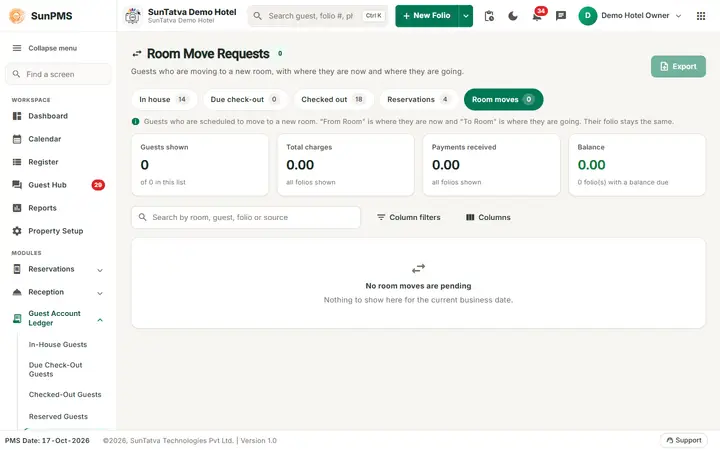This screenshot has height=450, width=720.
Task: Open the clipboard clock icon in the header
Action: (489, 16)
